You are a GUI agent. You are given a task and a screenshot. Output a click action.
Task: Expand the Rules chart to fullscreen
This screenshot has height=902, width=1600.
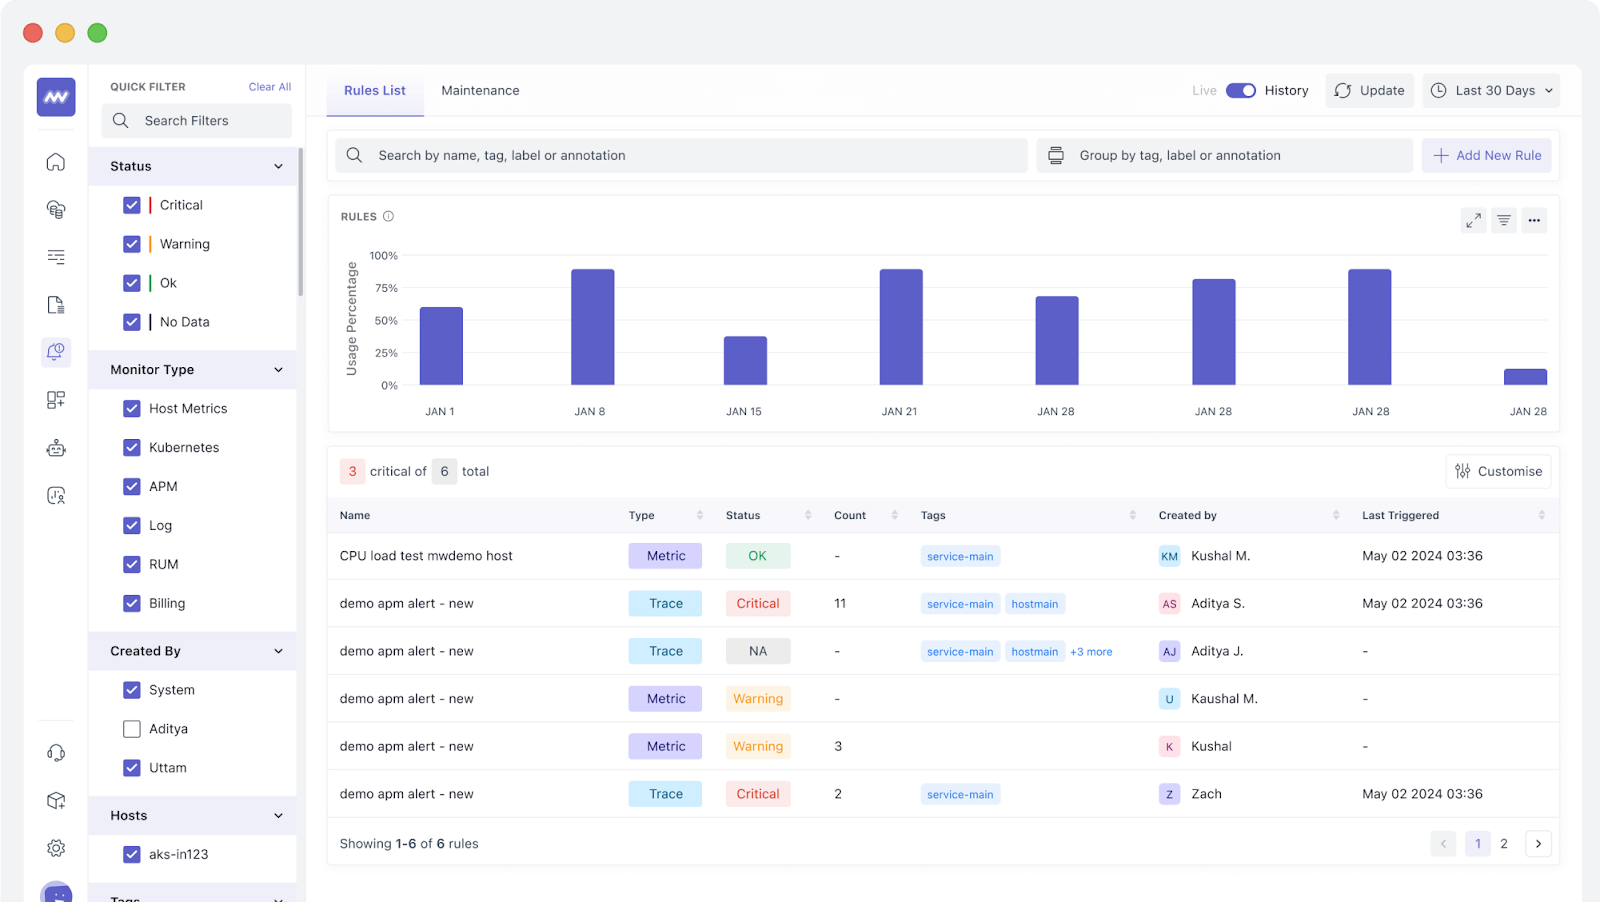pyautogui.click(x=1472, y=220)
